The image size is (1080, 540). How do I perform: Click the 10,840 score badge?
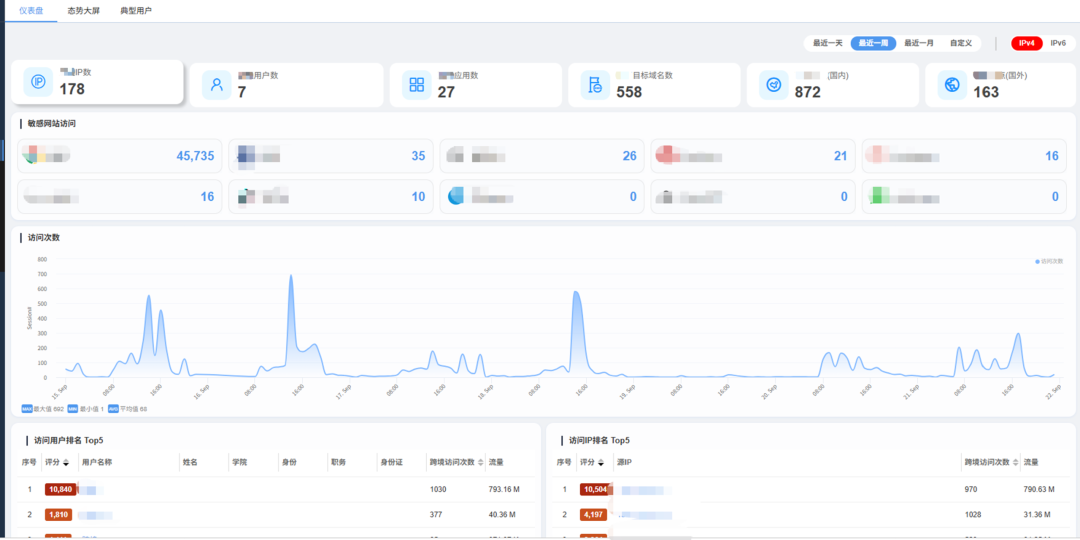(x=60, y=489)
